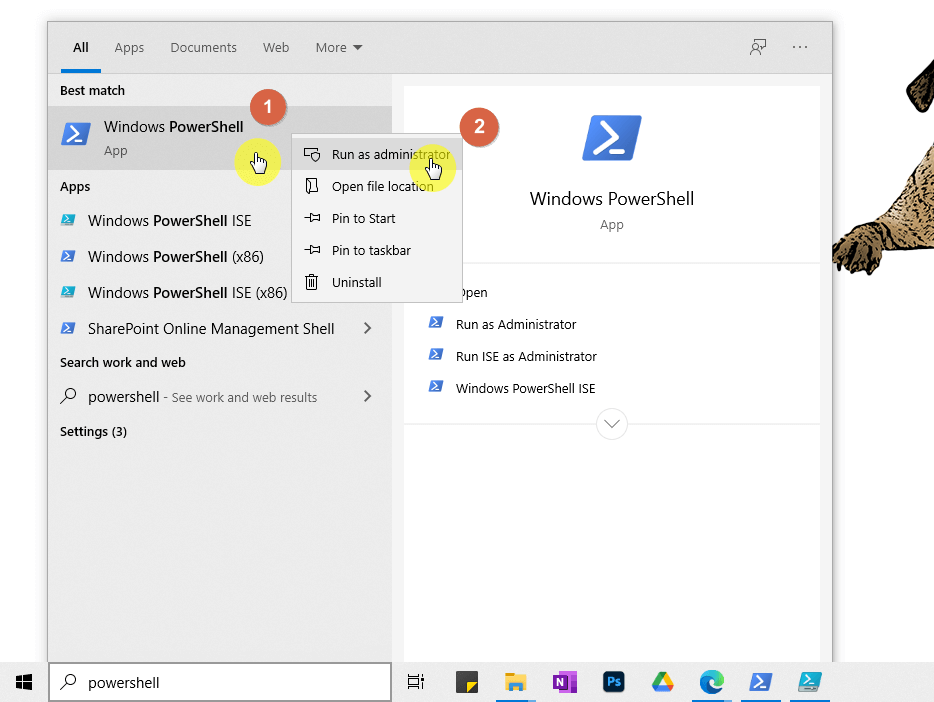This screenshot has width=934, height=702.
Task: Switch to the Web tab
Action: (276, 48)
